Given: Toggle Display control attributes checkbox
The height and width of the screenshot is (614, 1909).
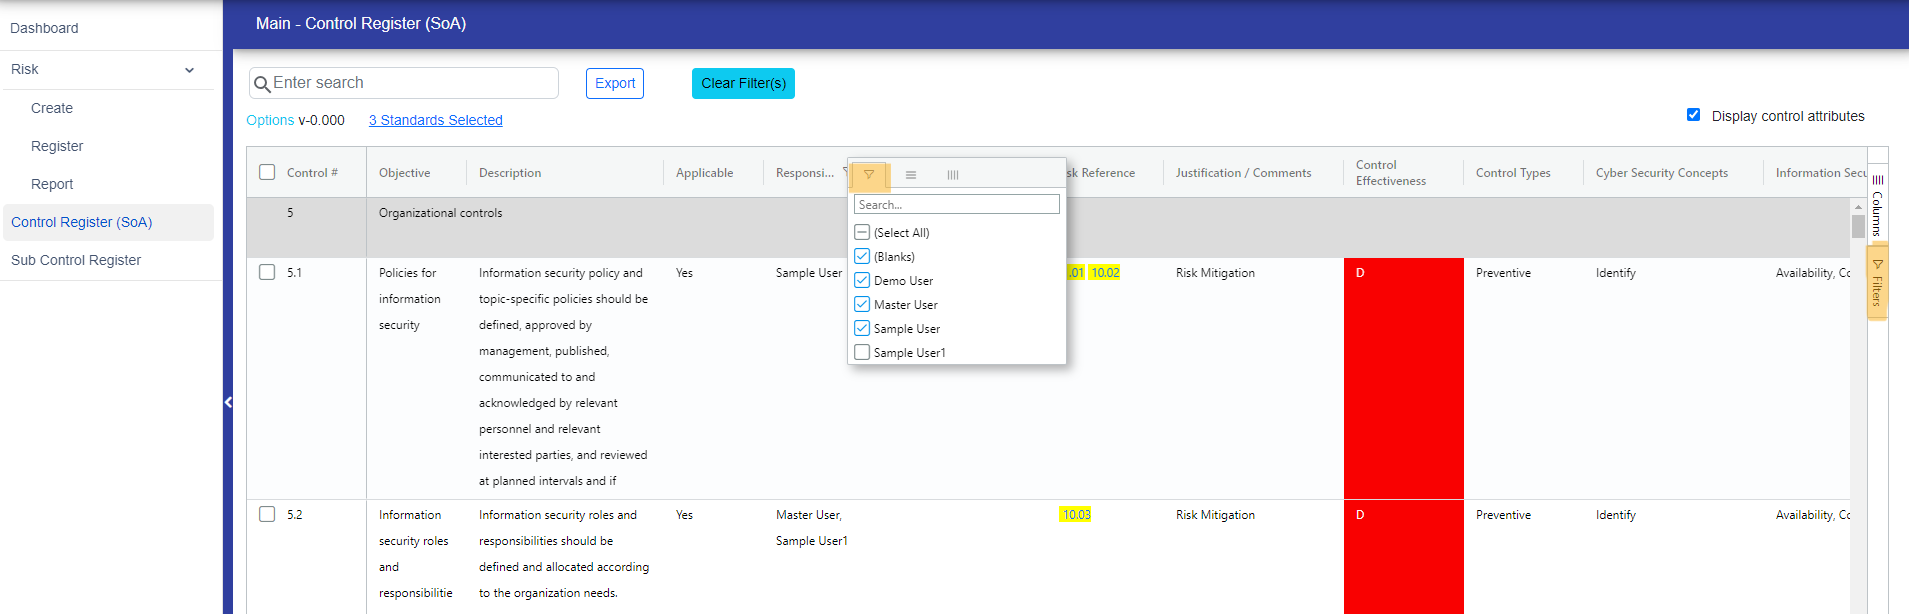Looking at the screenshot, I should coord(1693,115).
